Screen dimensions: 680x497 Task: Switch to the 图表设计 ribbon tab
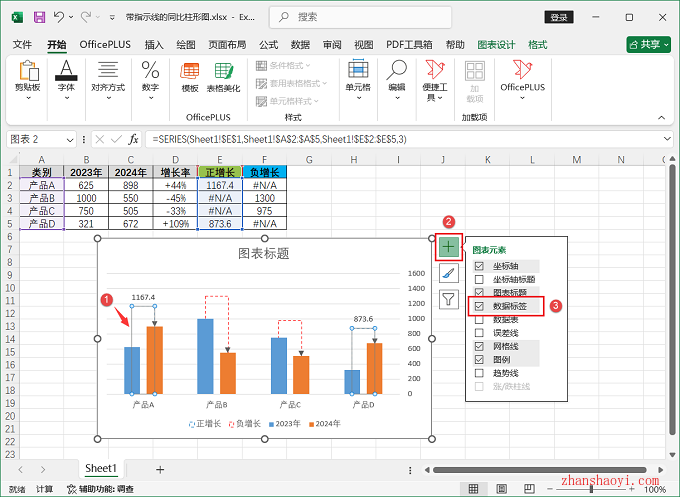[496, 45]
